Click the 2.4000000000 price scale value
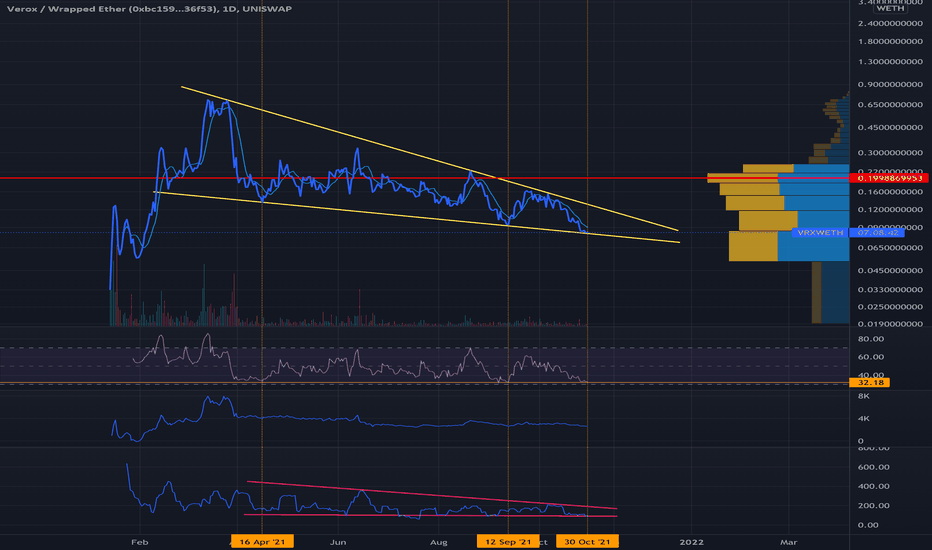 (x=890, y=23)
